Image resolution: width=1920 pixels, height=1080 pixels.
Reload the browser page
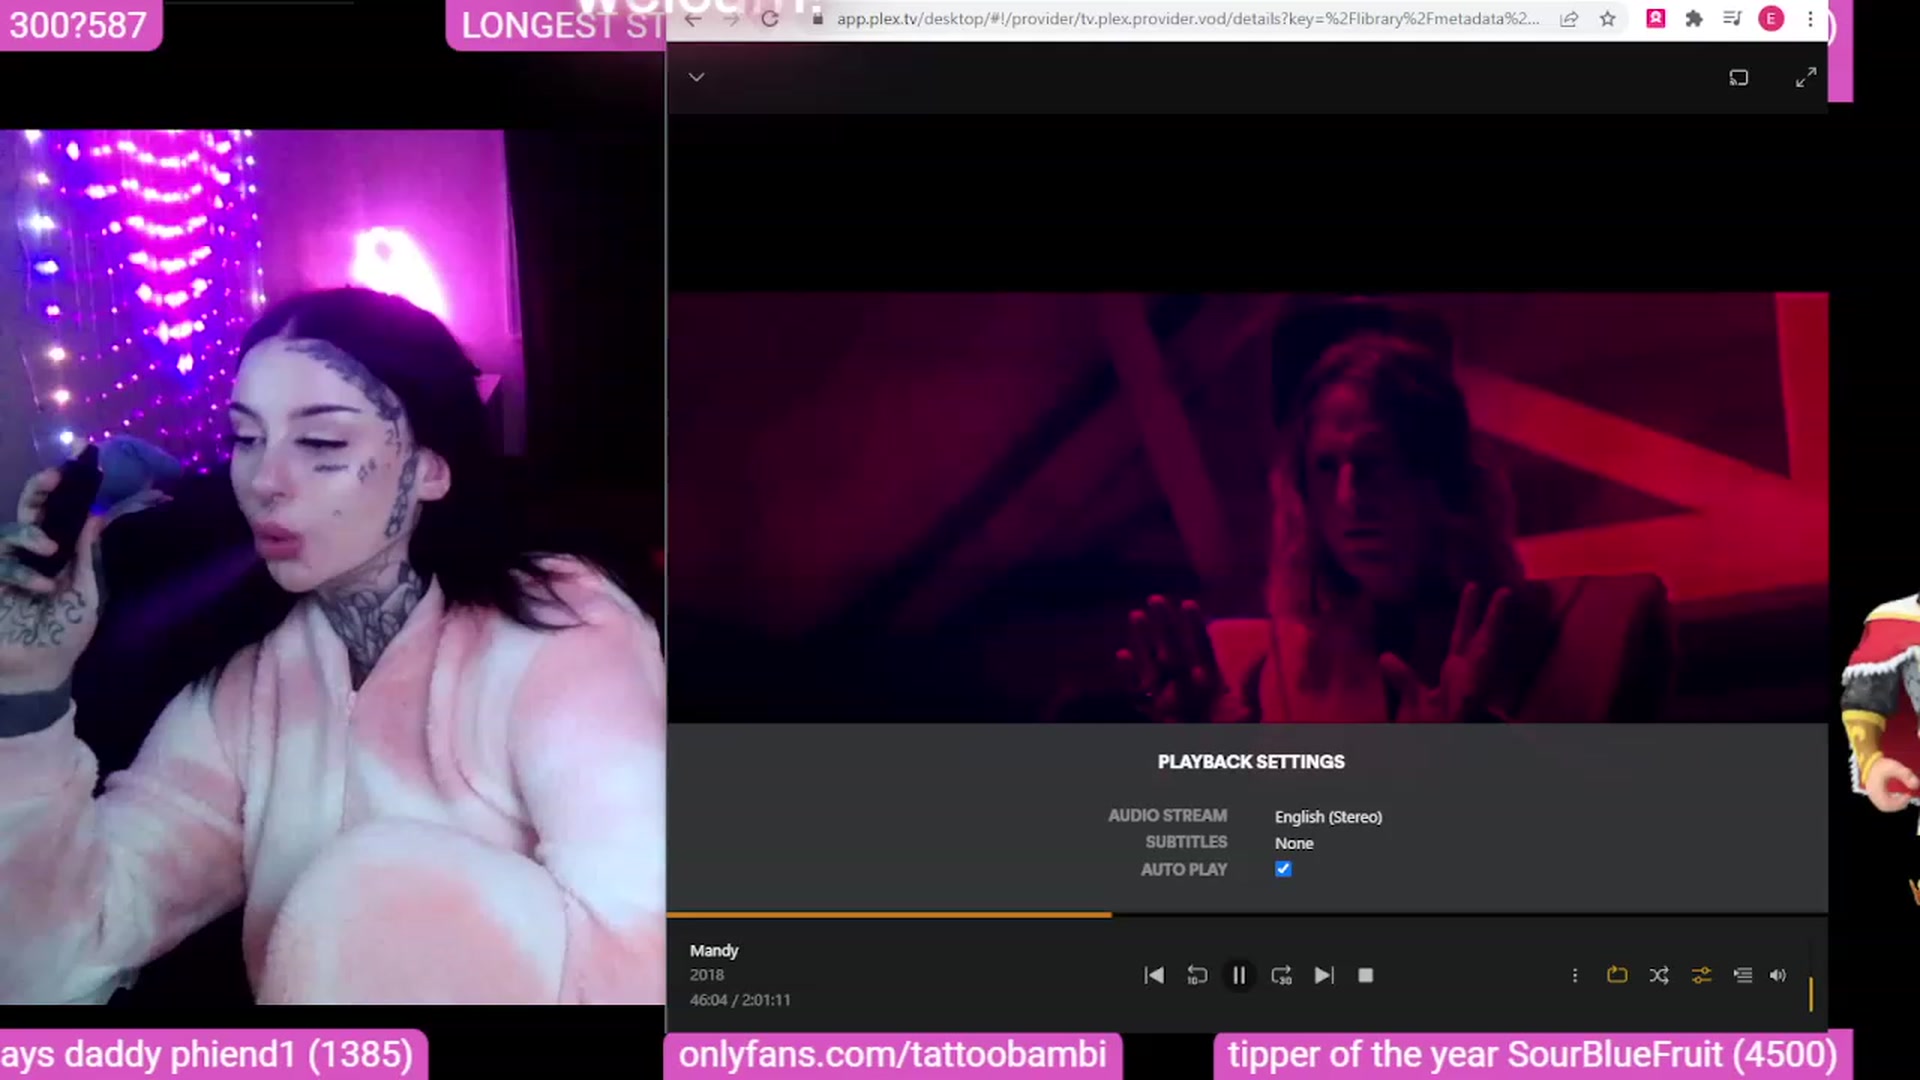(769, 19)
